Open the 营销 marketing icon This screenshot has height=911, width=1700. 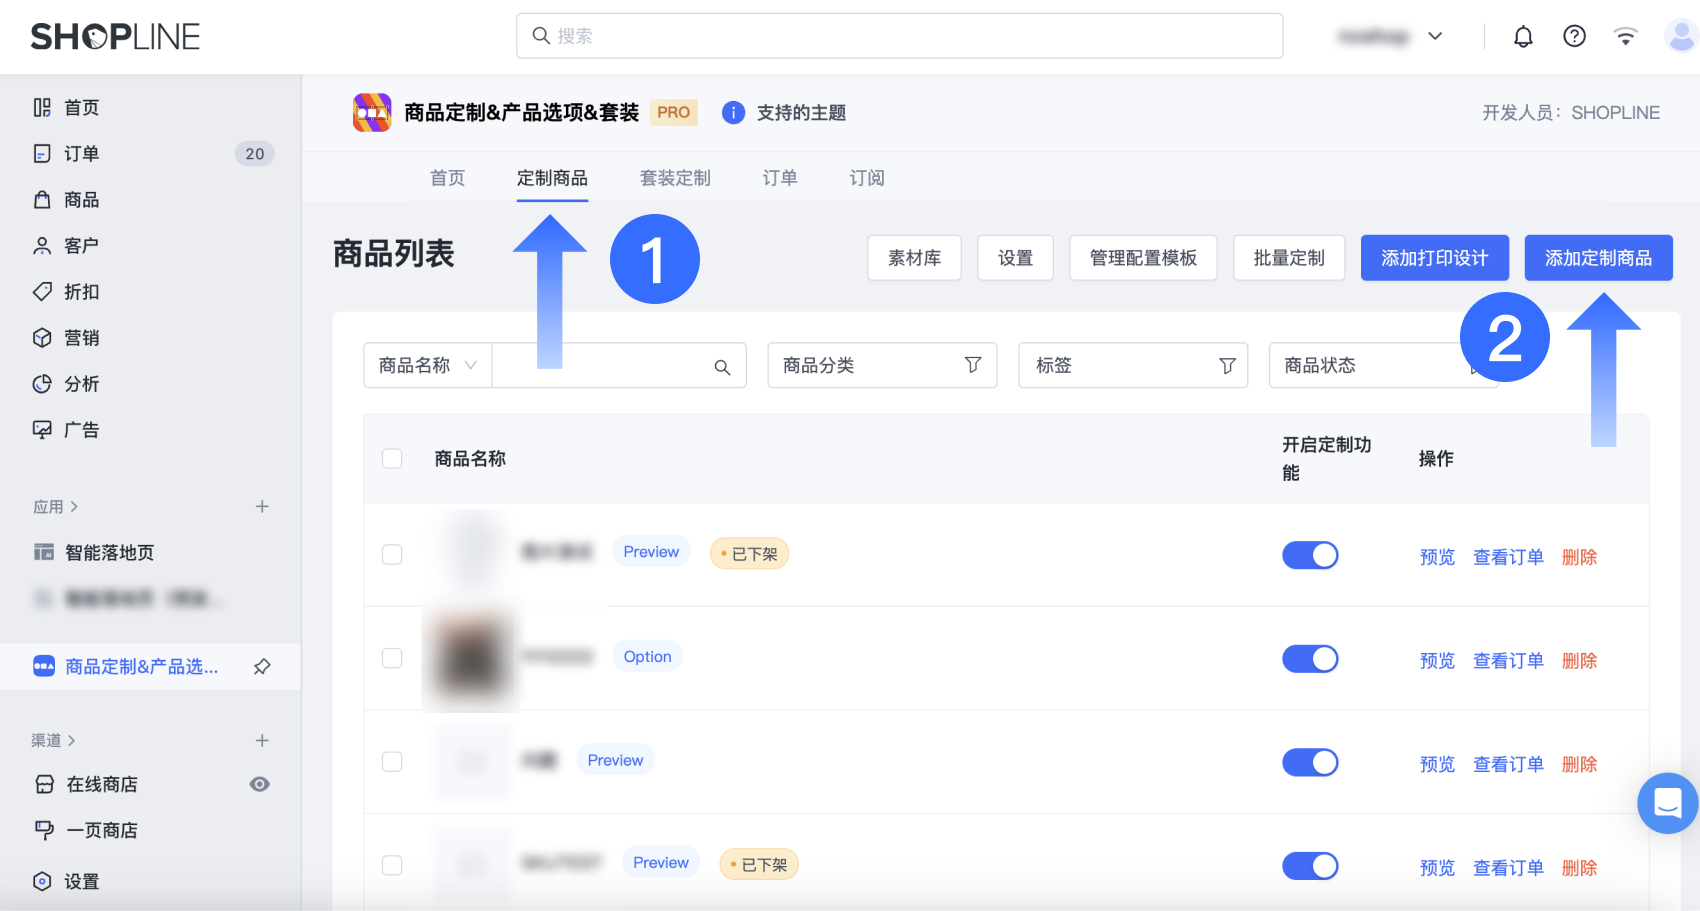click(x=42, y=337)
